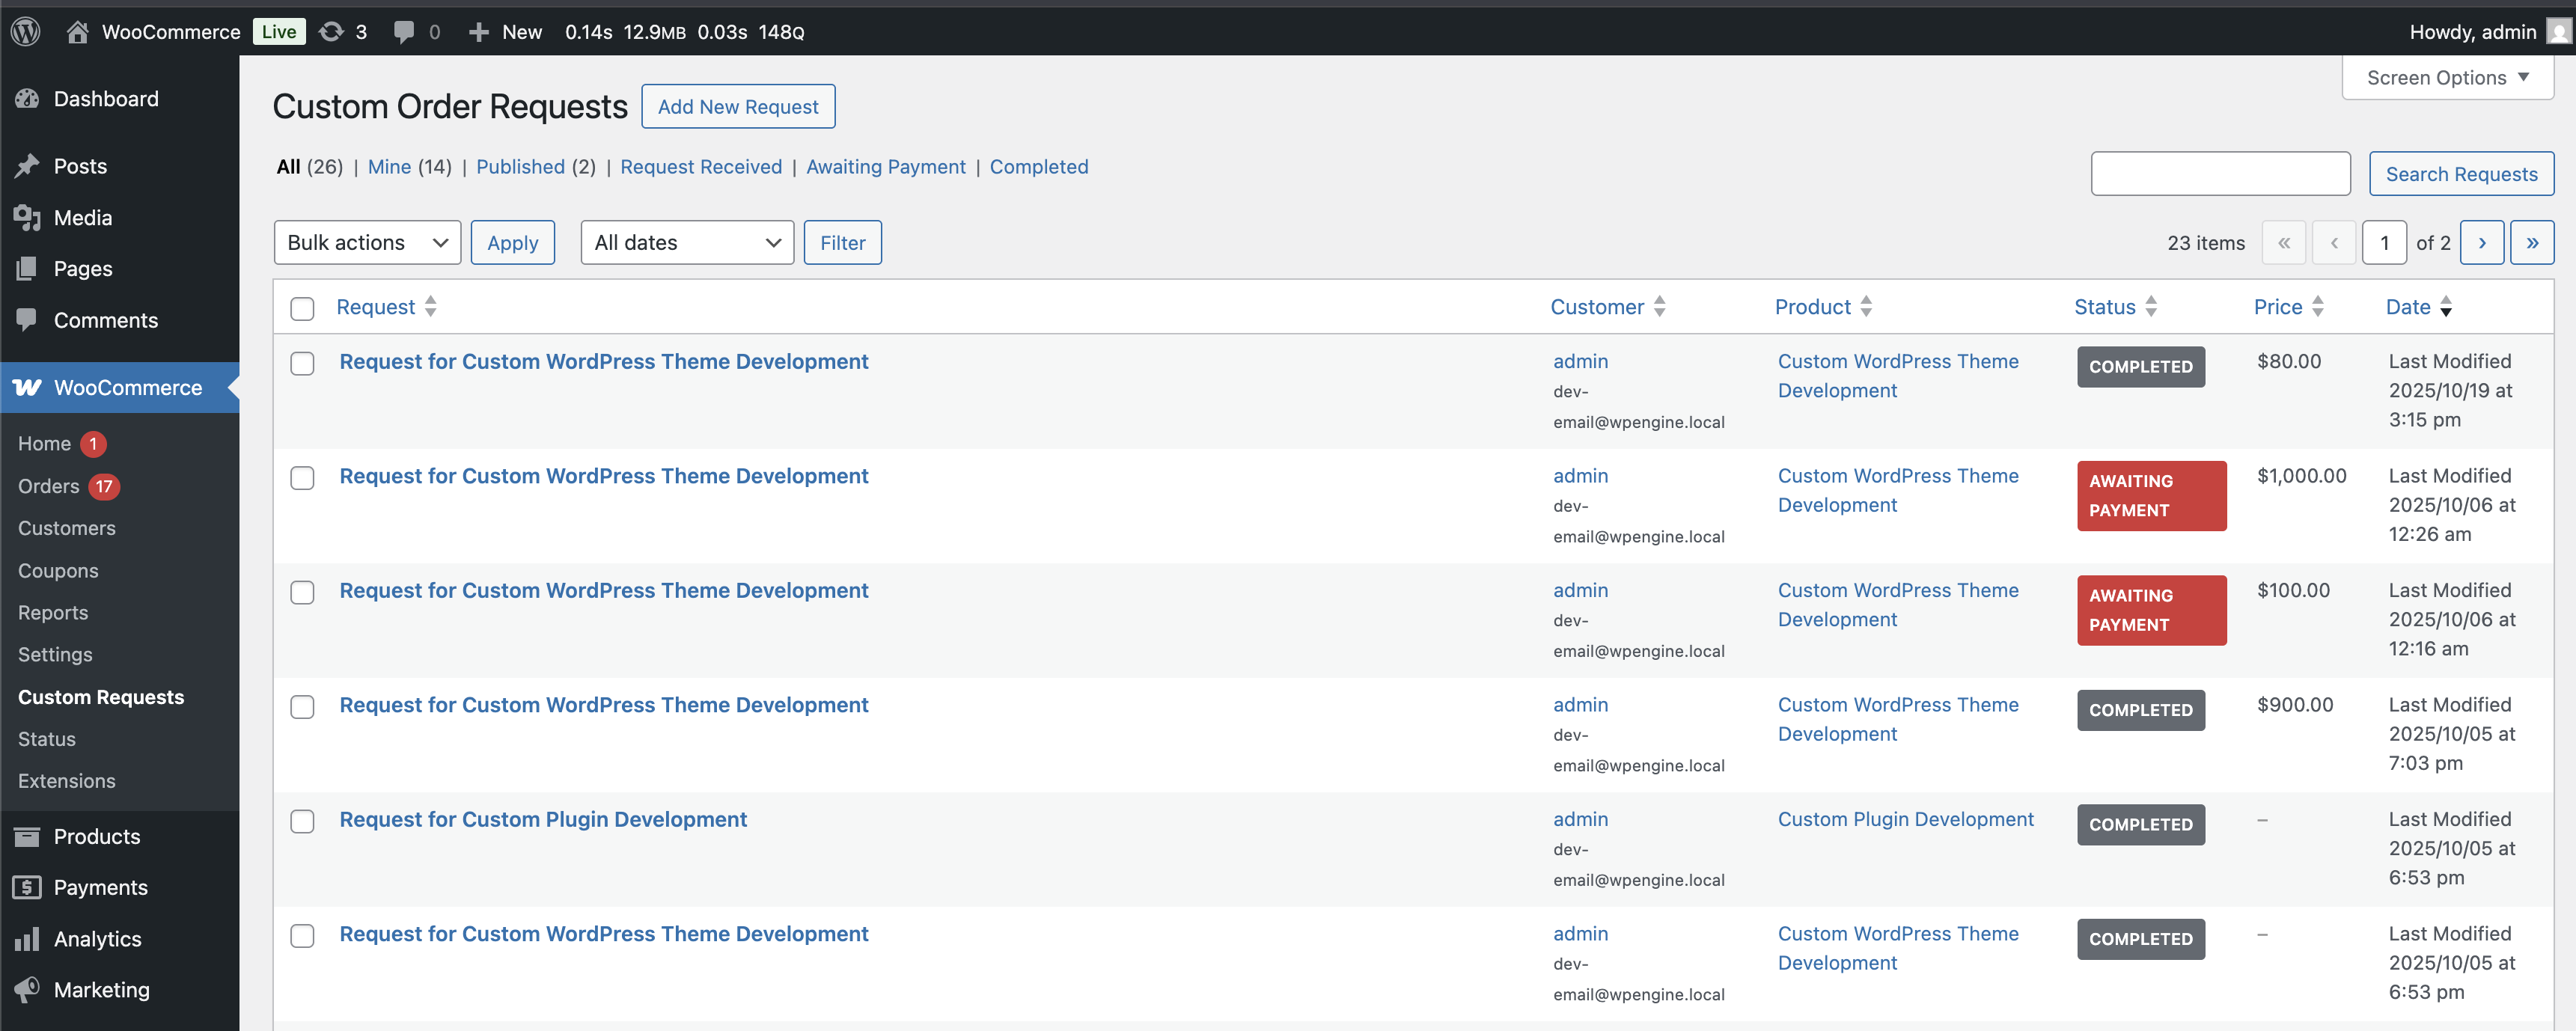Viewport: 2576px width, 1031px height.
Task: Jump to last page double arrow
Action: click(2531, 242)
